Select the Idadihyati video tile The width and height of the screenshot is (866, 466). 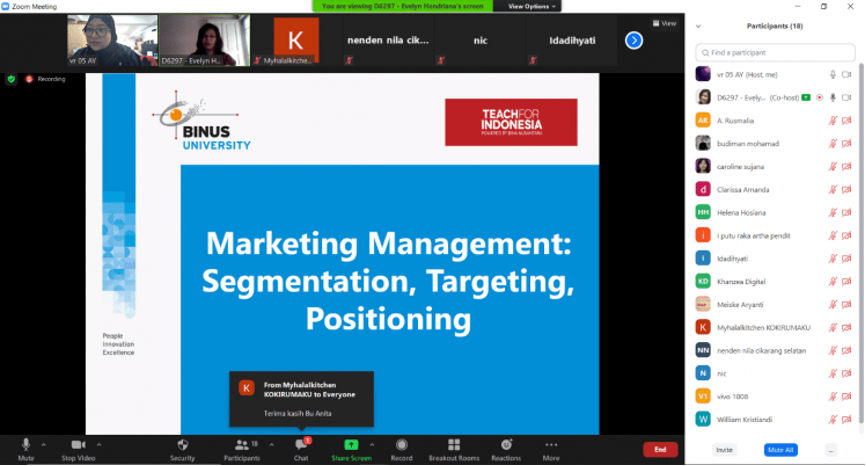click(x=572, y=40)
